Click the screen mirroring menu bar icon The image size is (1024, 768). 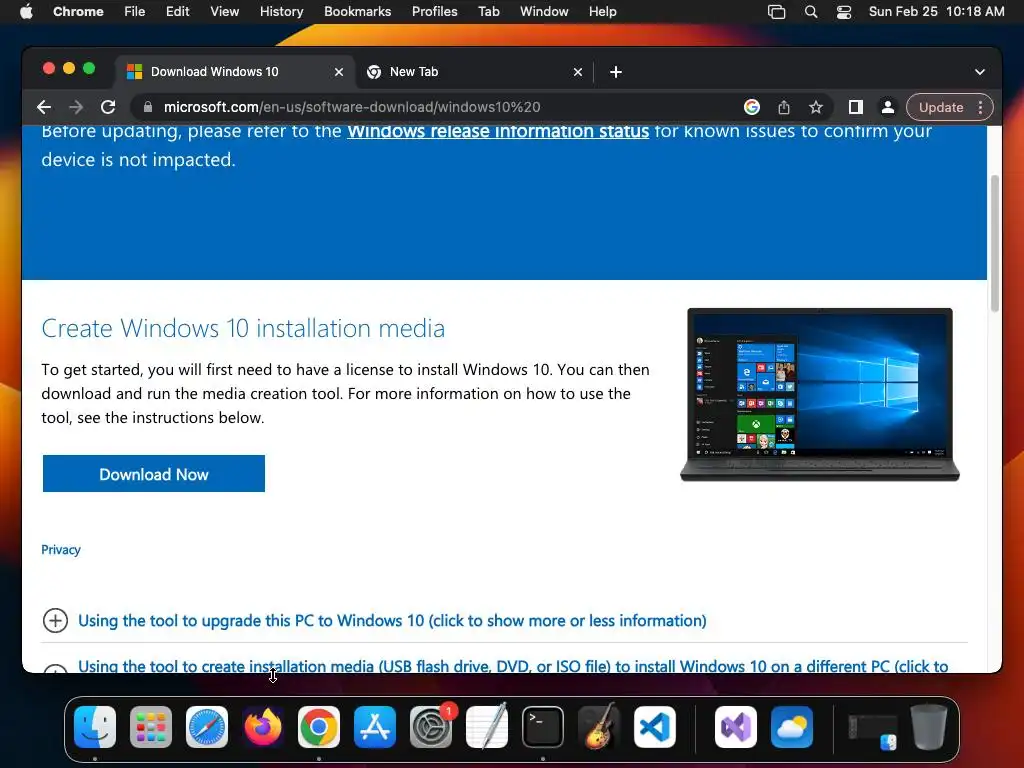click(x=776, y=12)
